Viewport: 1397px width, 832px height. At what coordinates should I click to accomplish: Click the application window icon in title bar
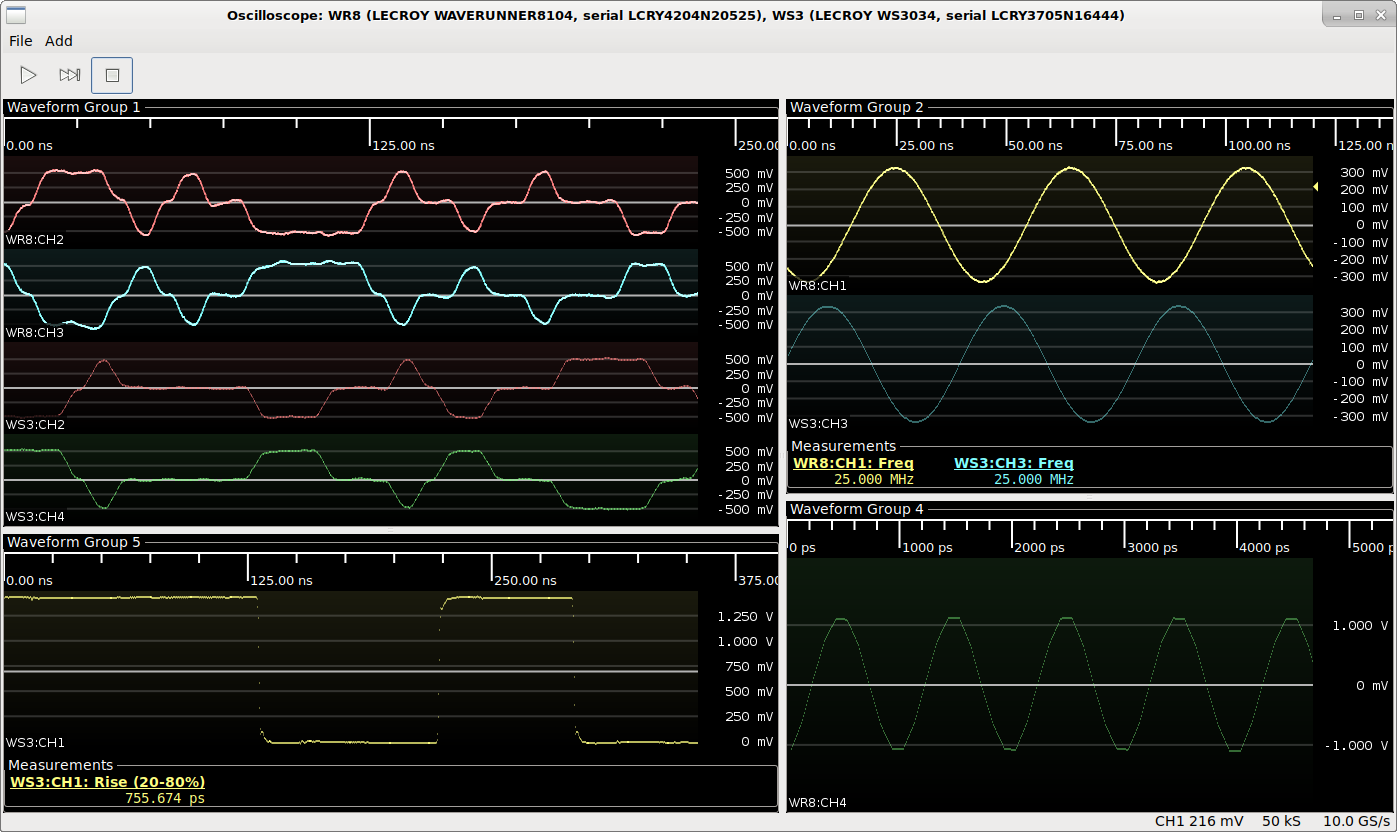click(x=17, y=14)
